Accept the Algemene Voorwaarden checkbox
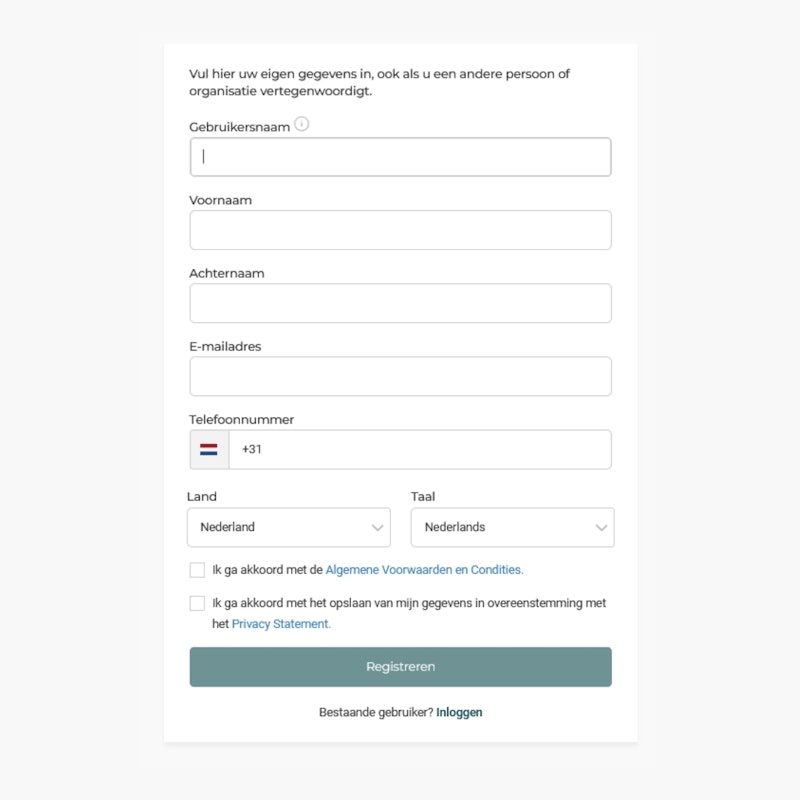Viewport: 800px width, 800px height. 197,570
